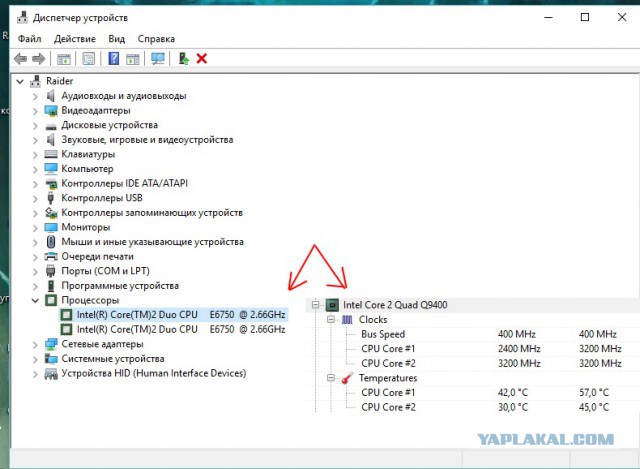Click the Мониторы monitor icon
Viewport: 640px width, 469px height.
[51, 227]
